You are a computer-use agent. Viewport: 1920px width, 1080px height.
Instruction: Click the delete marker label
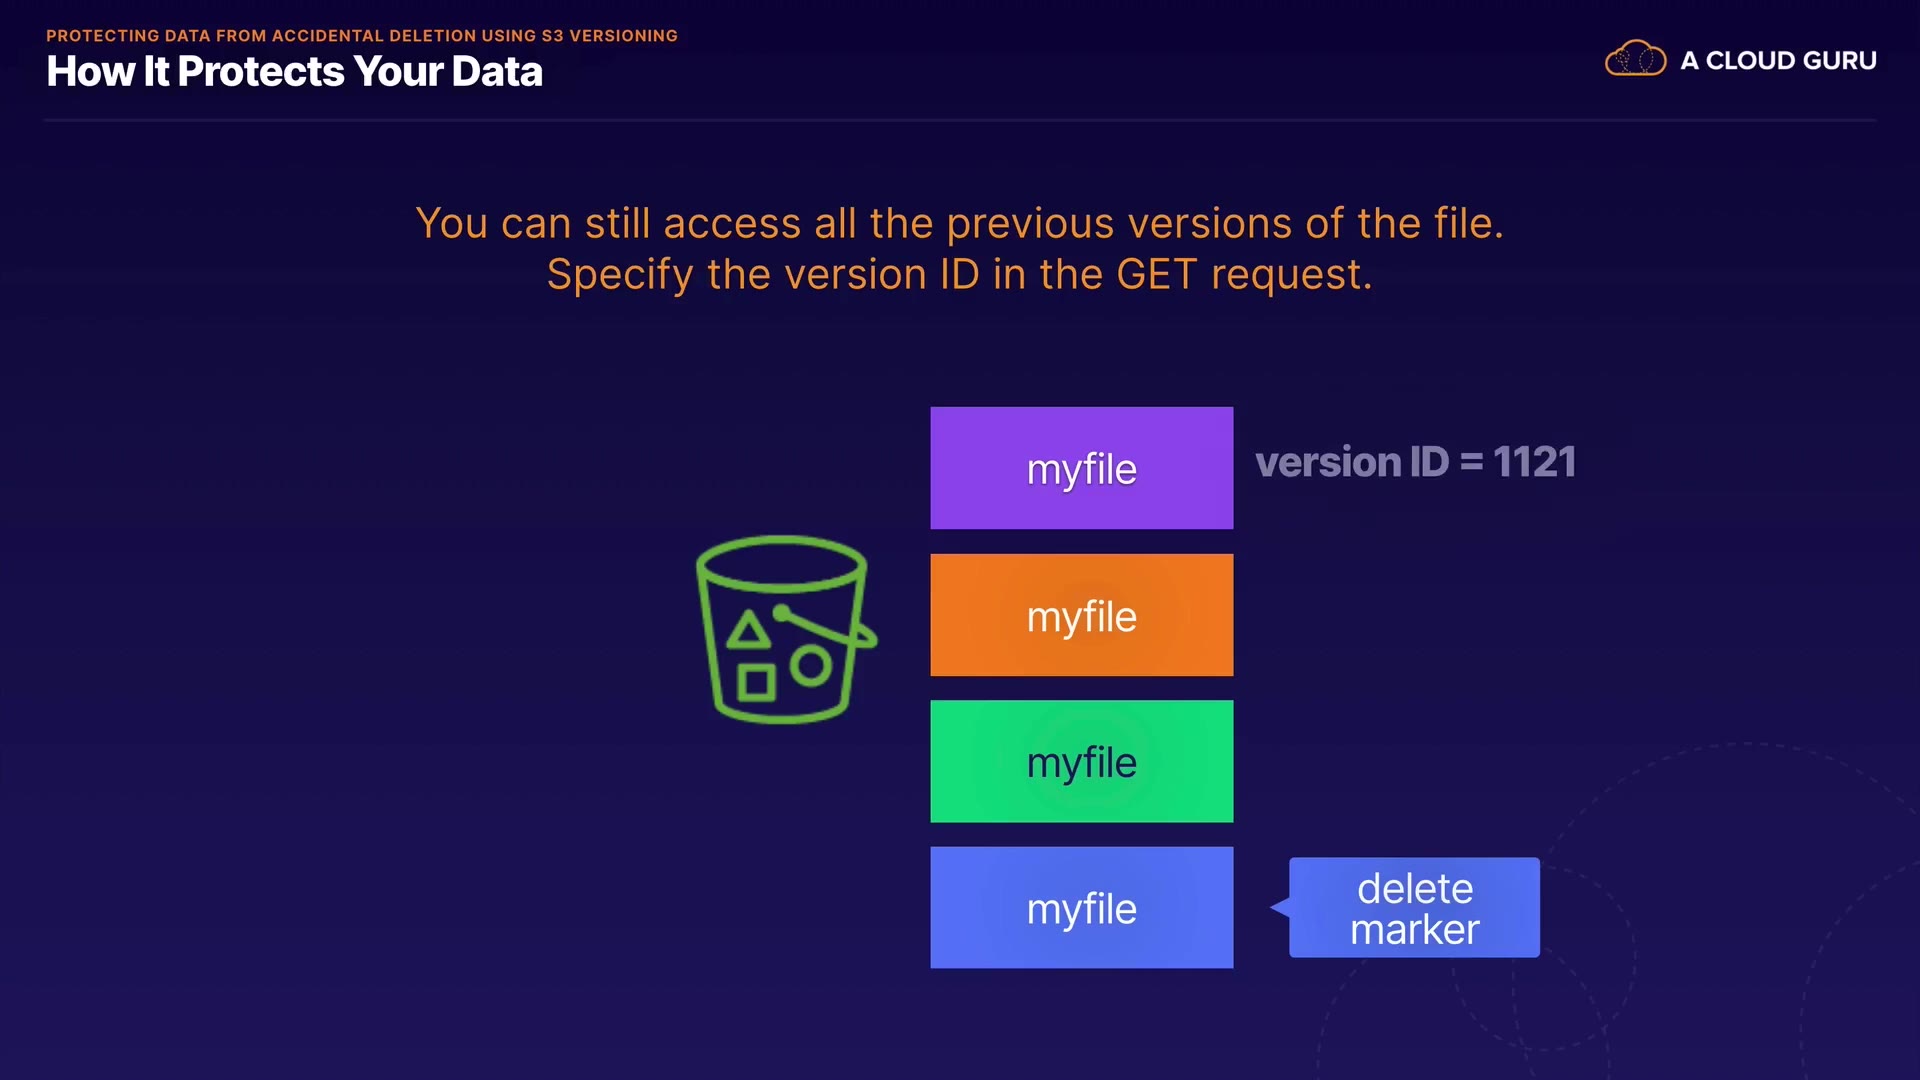1414,908
